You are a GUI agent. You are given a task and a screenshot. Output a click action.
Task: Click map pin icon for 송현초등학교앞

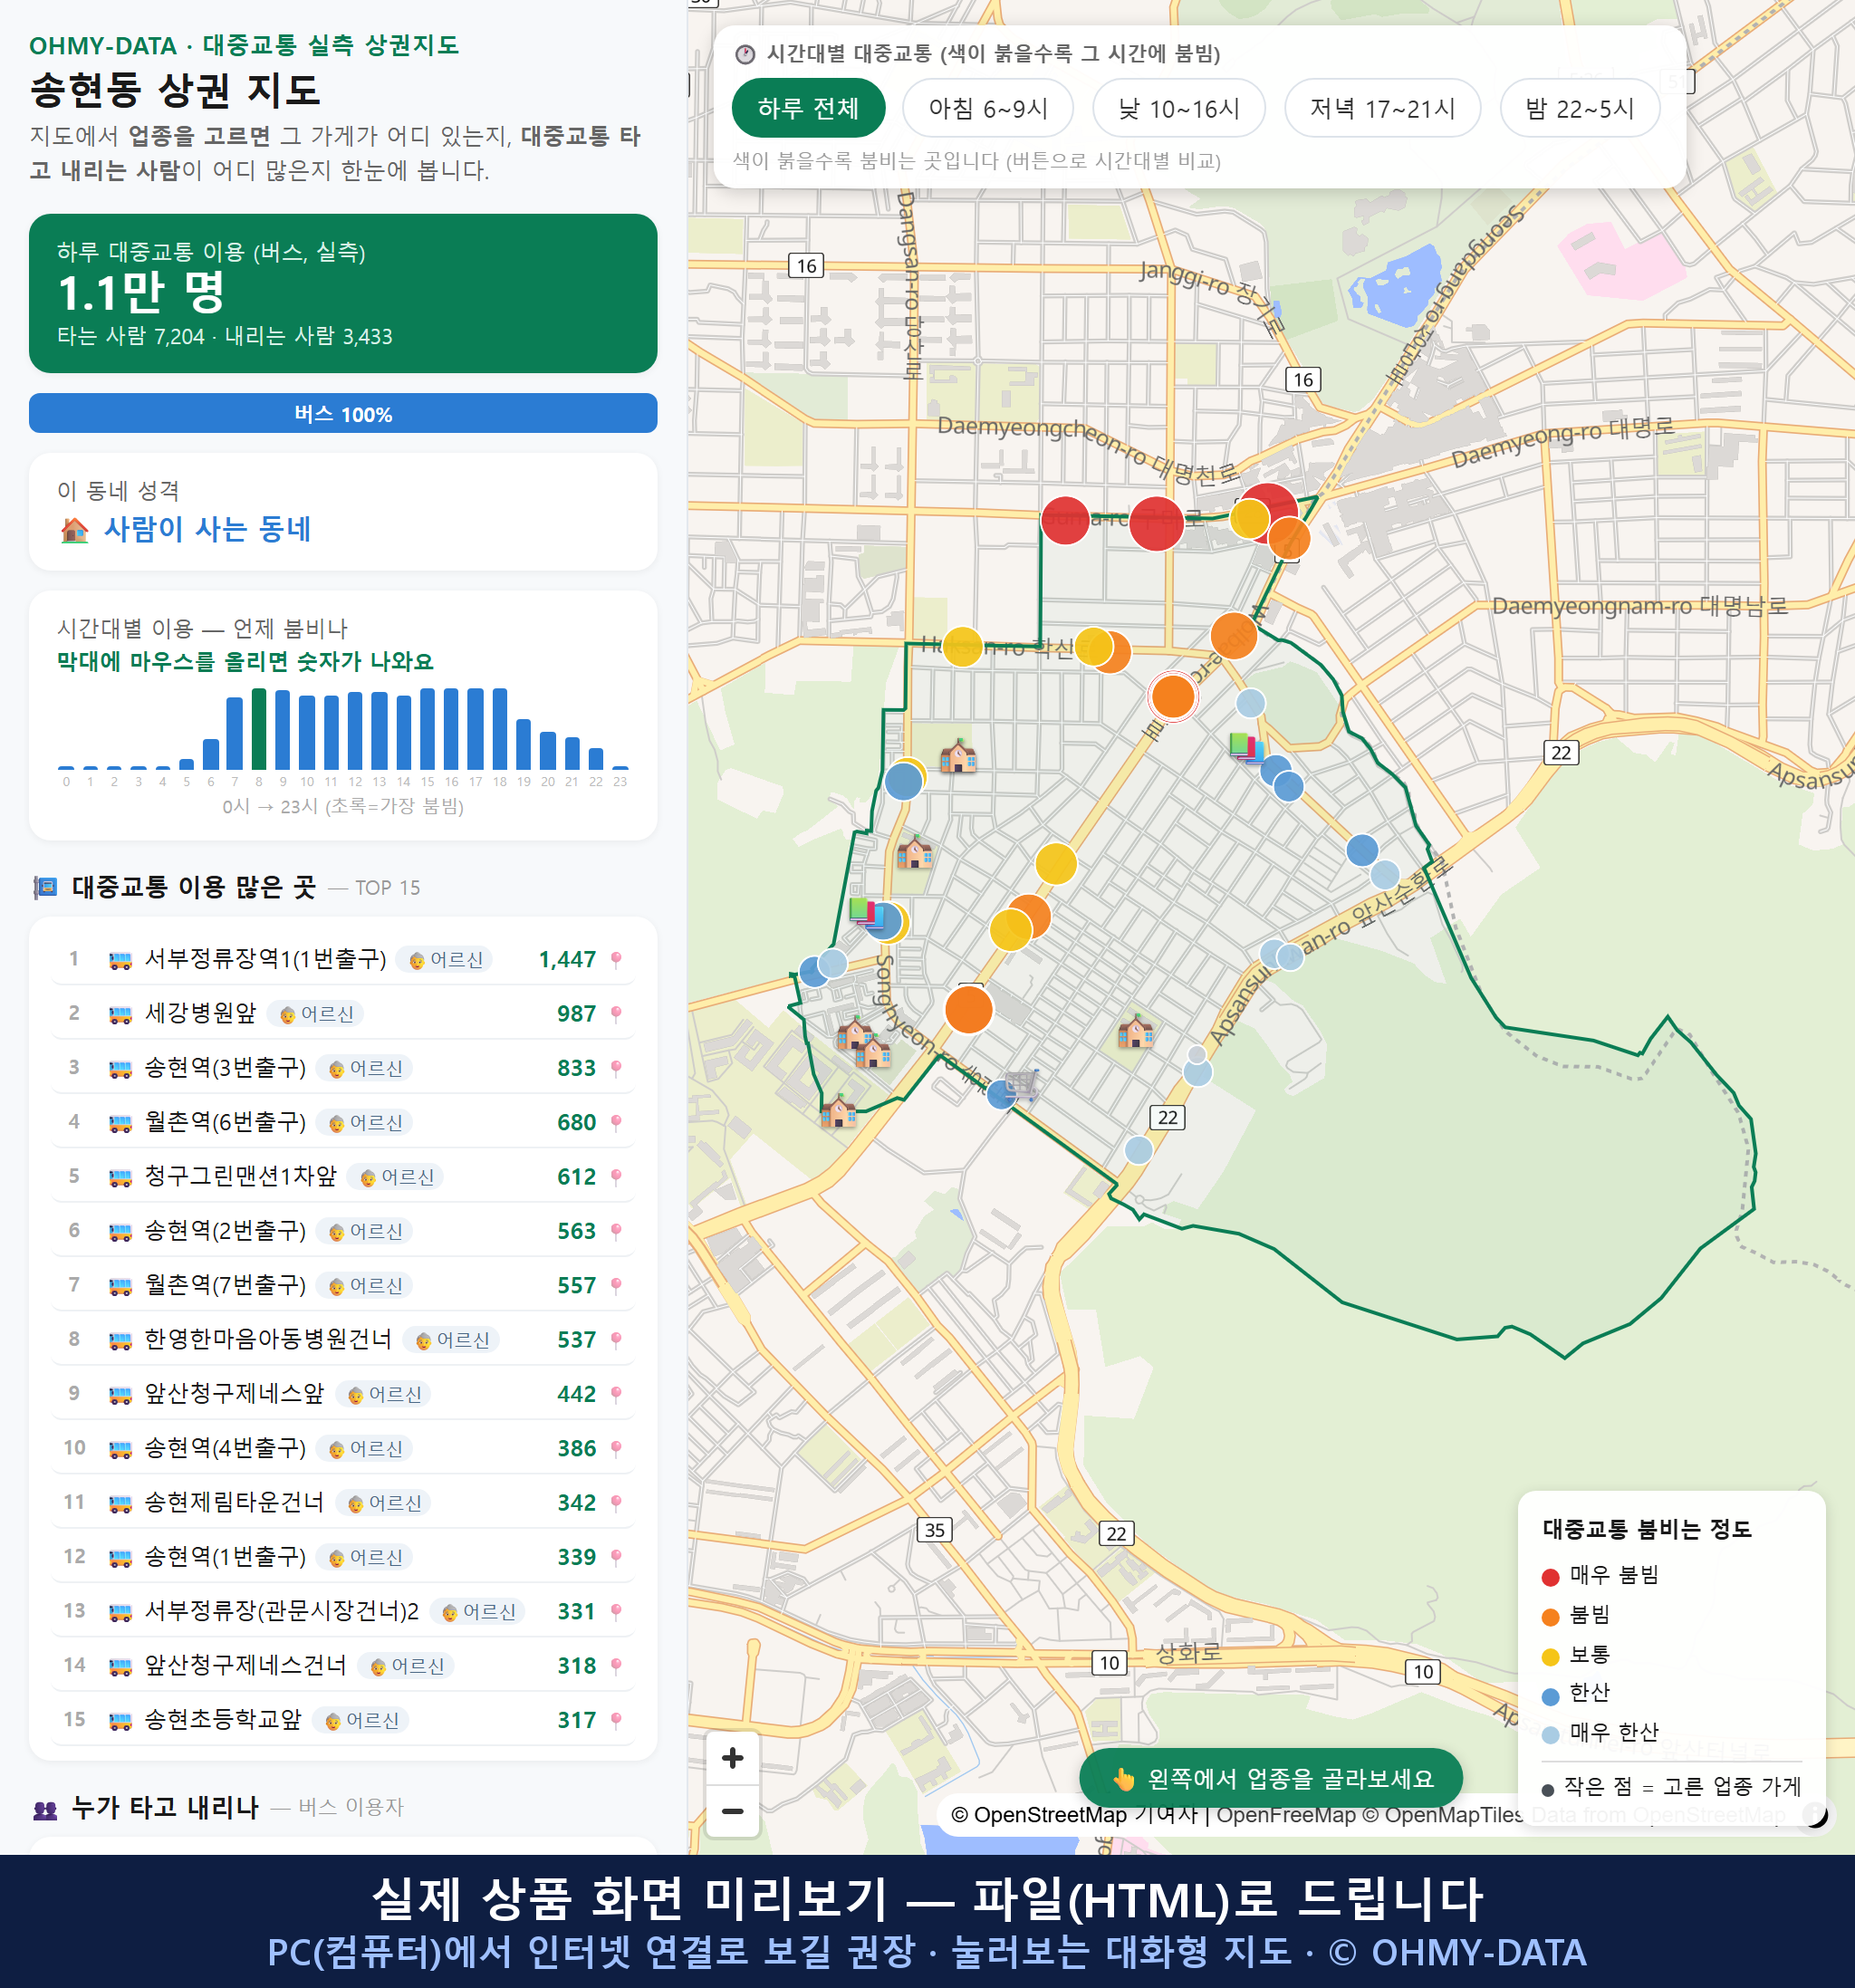616,1720
